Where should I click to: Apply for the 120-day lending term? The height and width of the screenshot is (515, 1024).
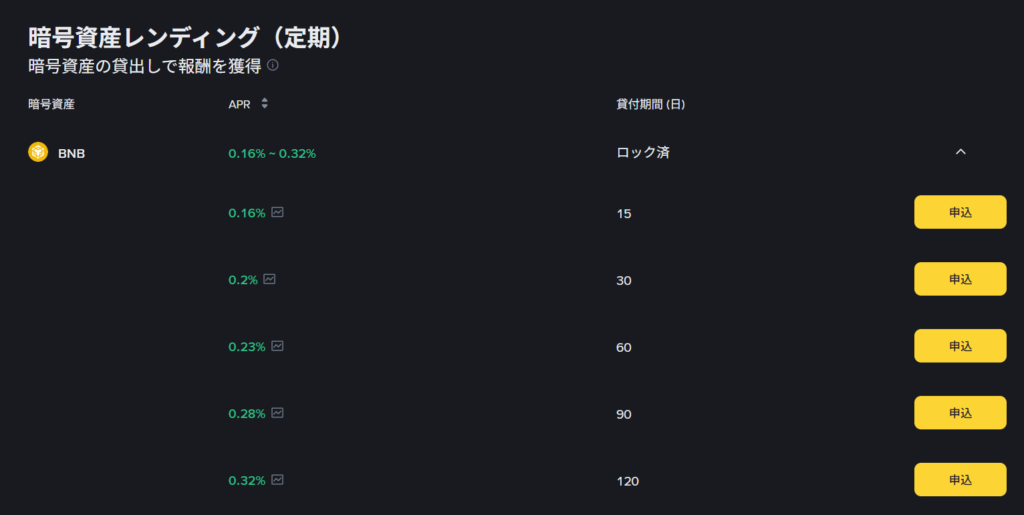[x=959, y=479]
